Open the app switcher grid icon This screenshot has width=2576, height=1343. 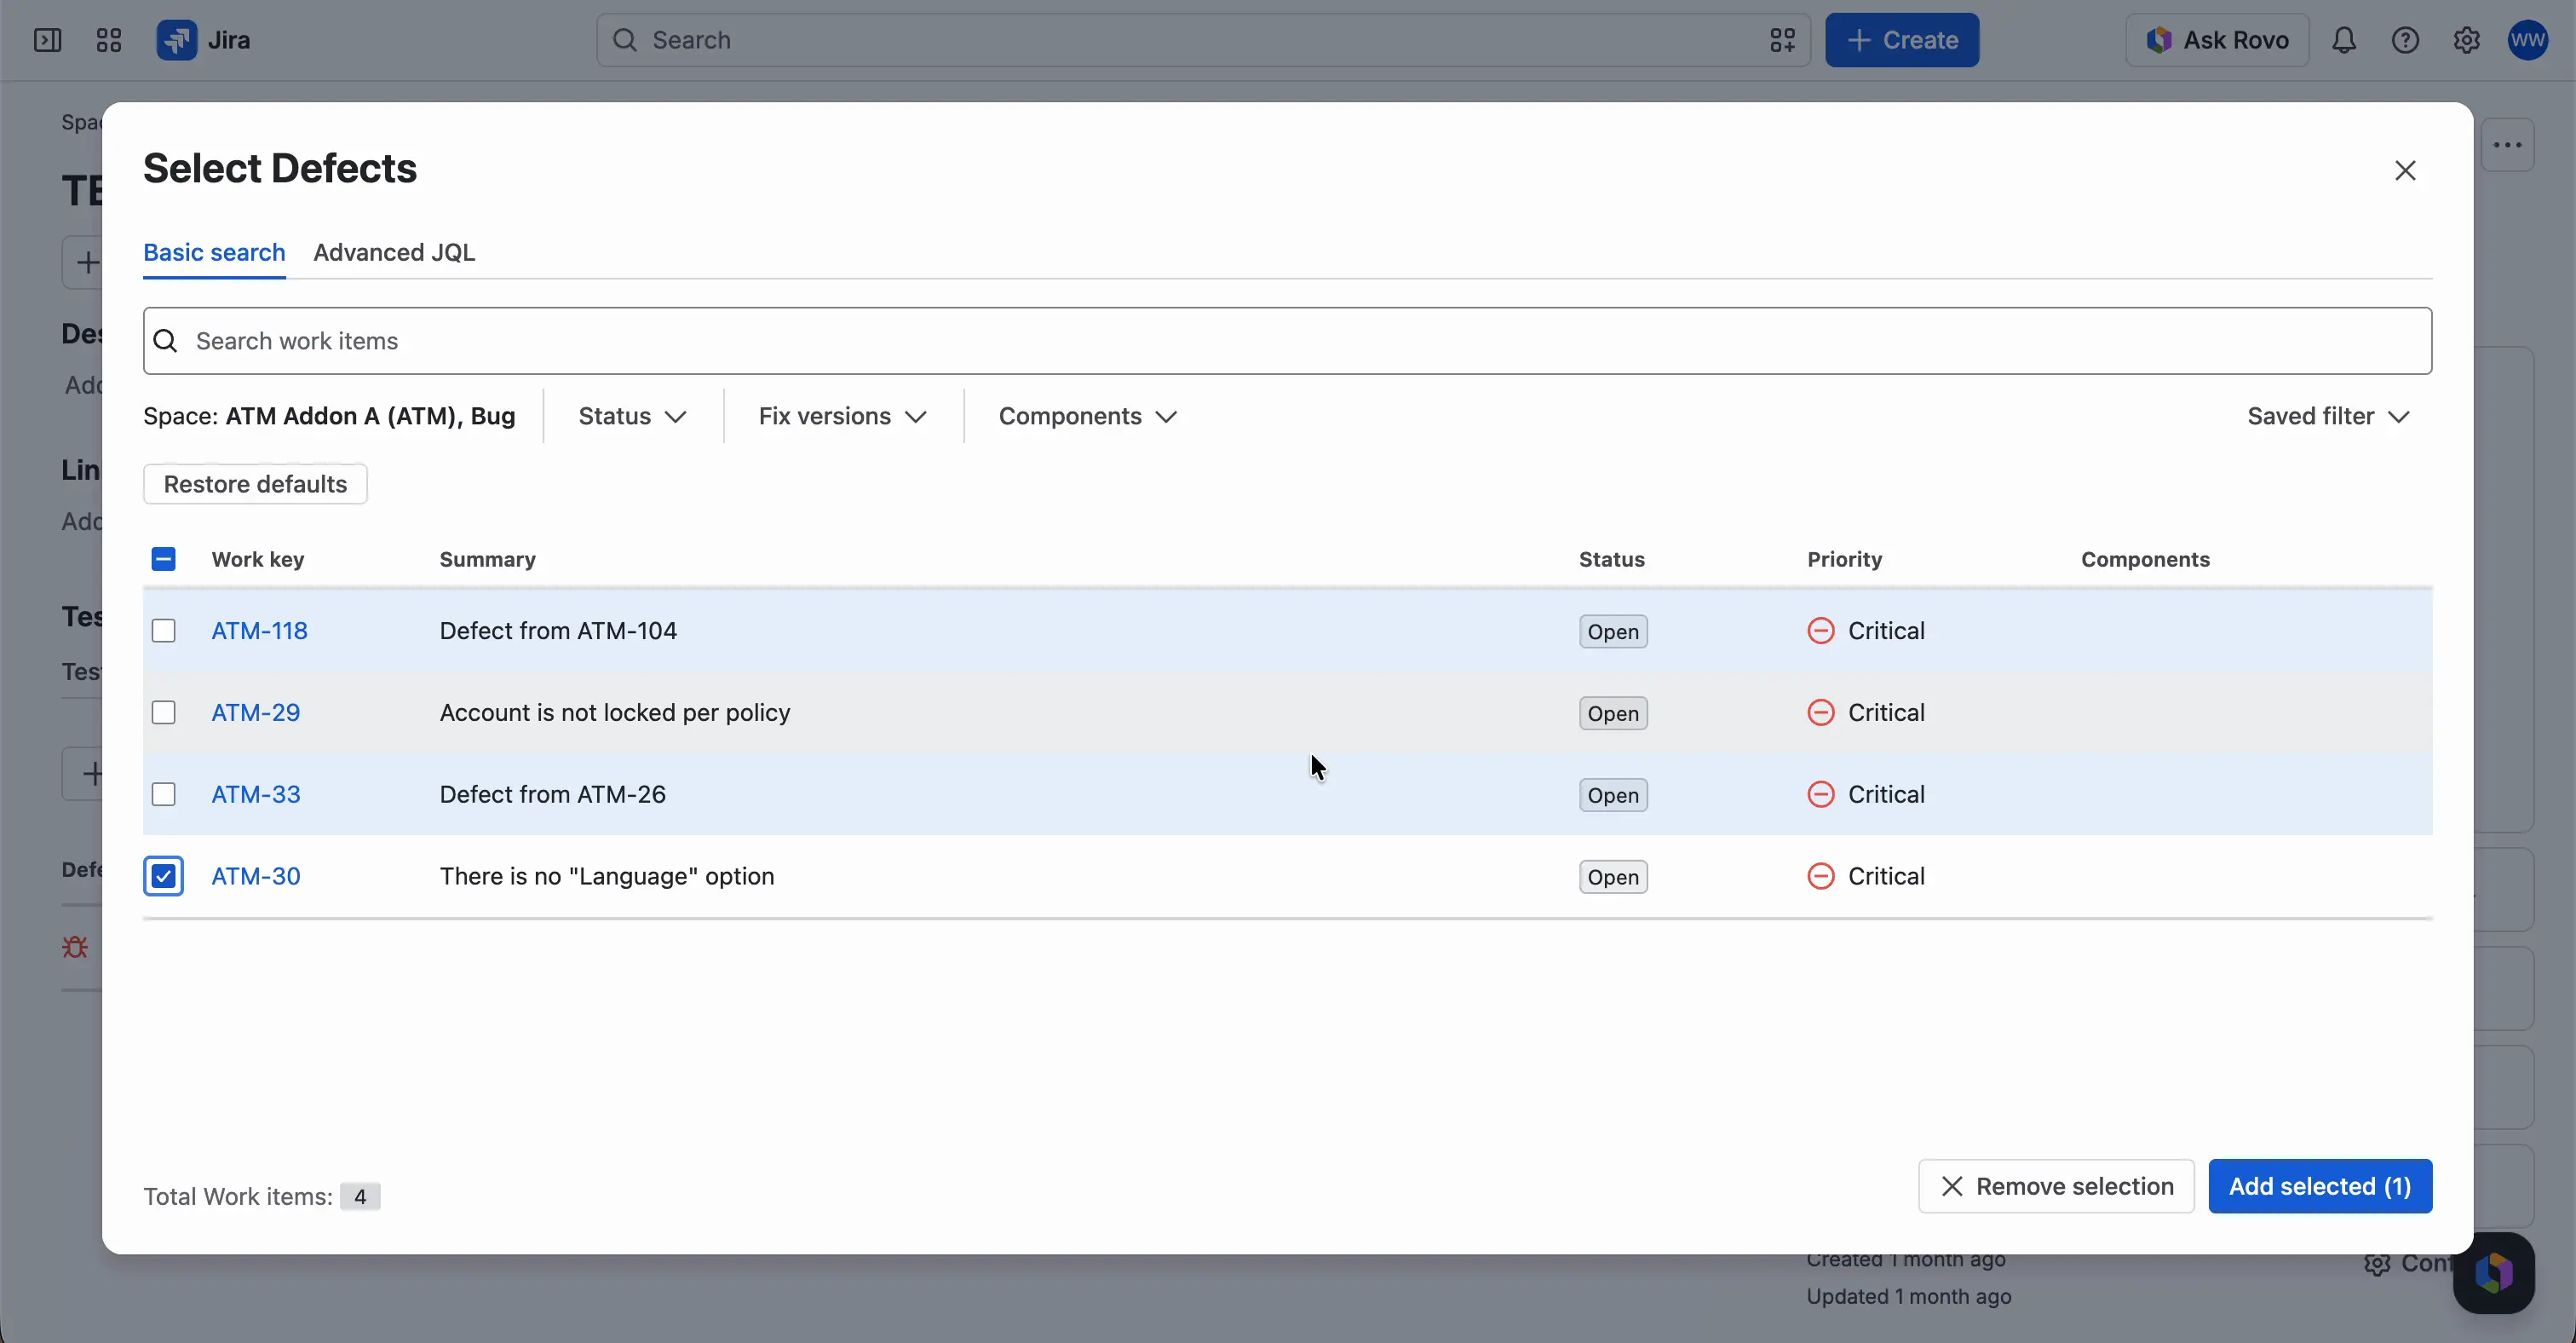point(108,40)
